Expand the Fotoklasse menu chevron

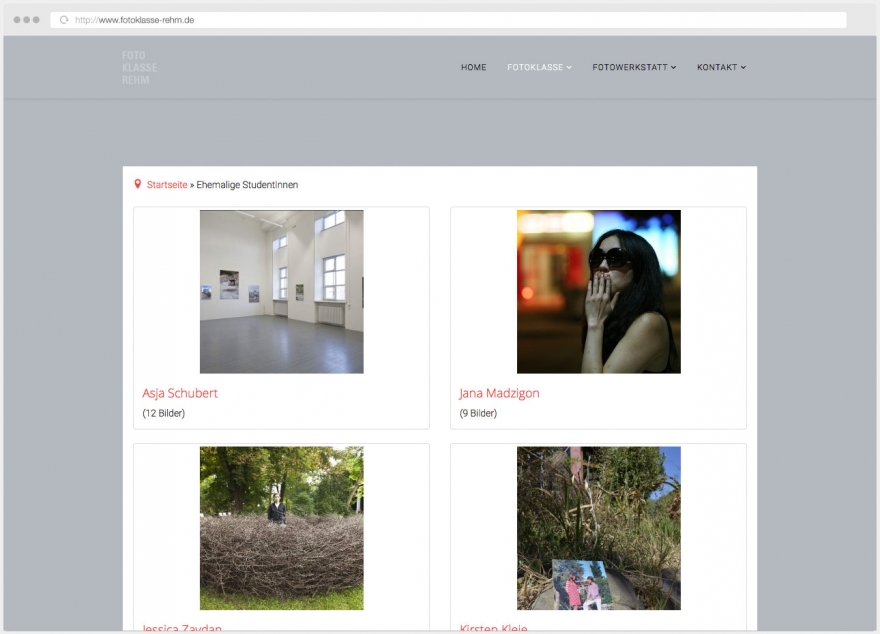tap(569, 67)
